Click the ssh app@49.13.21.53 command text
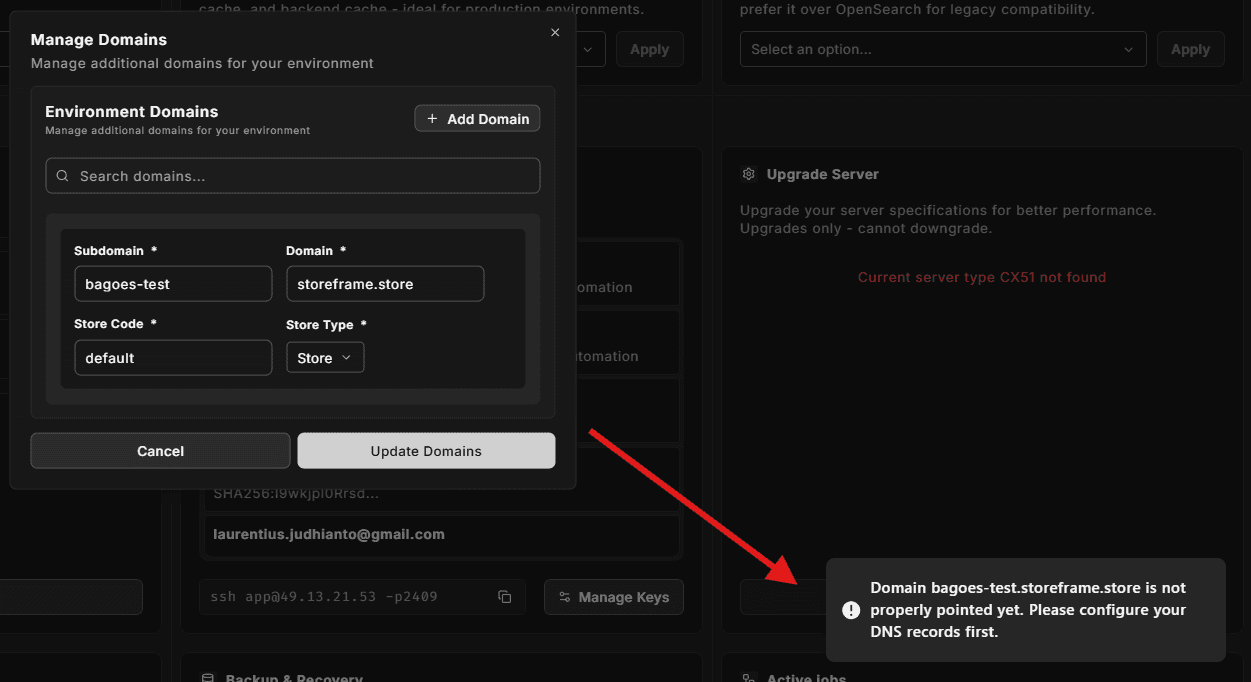This screenshot has width=1251, height=682. (x=324, y=597)
